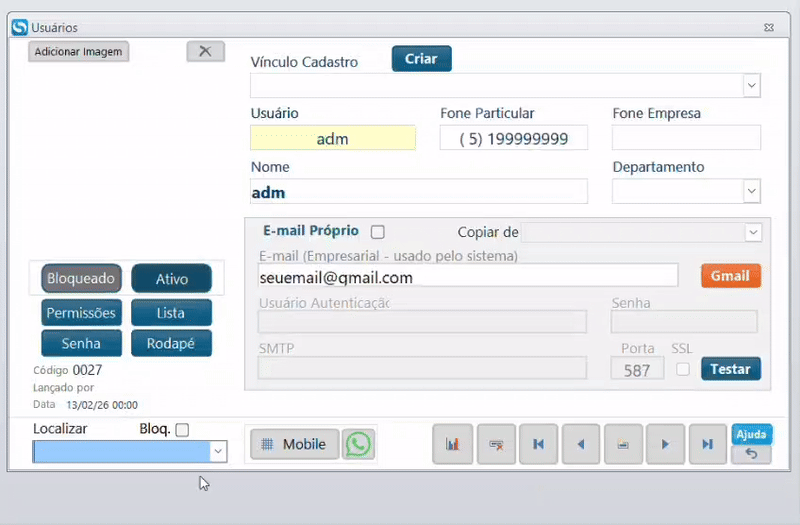Viewport: 800px width, 525px height.
Task: Expand the Vínculo Cadastro dropdown
Action: [752, 86]
